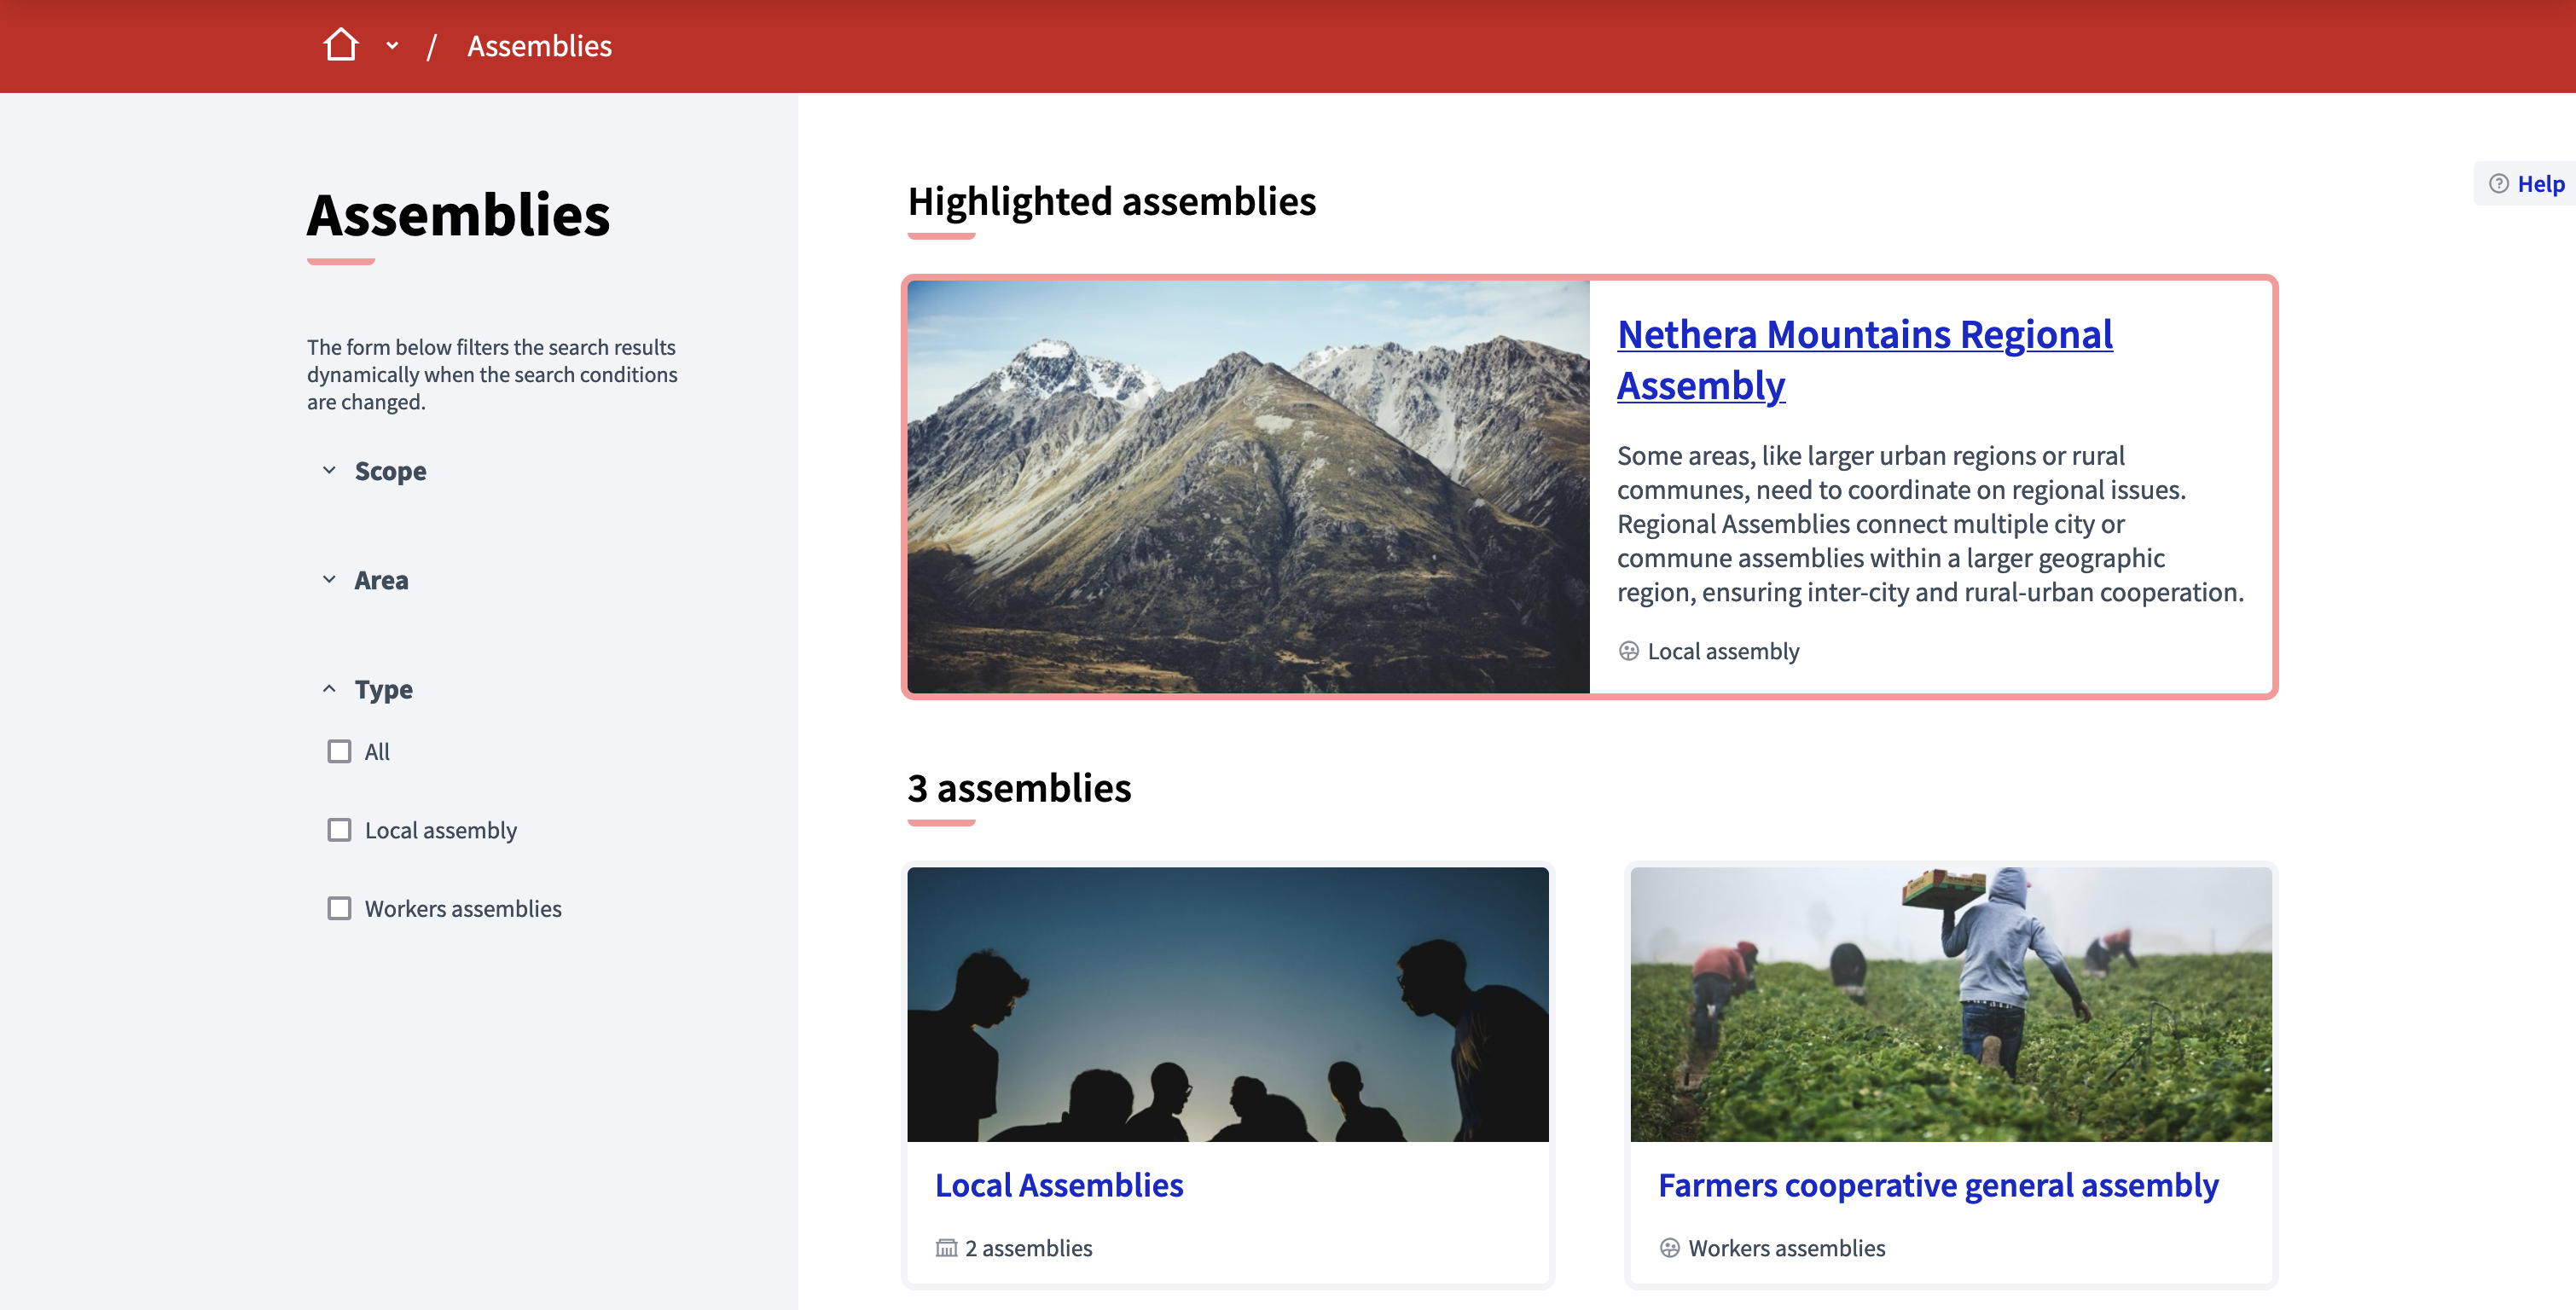Click the home icon in breadcrumb
This screenshot has height=1310, width=2576.
[x=342, y=45]
